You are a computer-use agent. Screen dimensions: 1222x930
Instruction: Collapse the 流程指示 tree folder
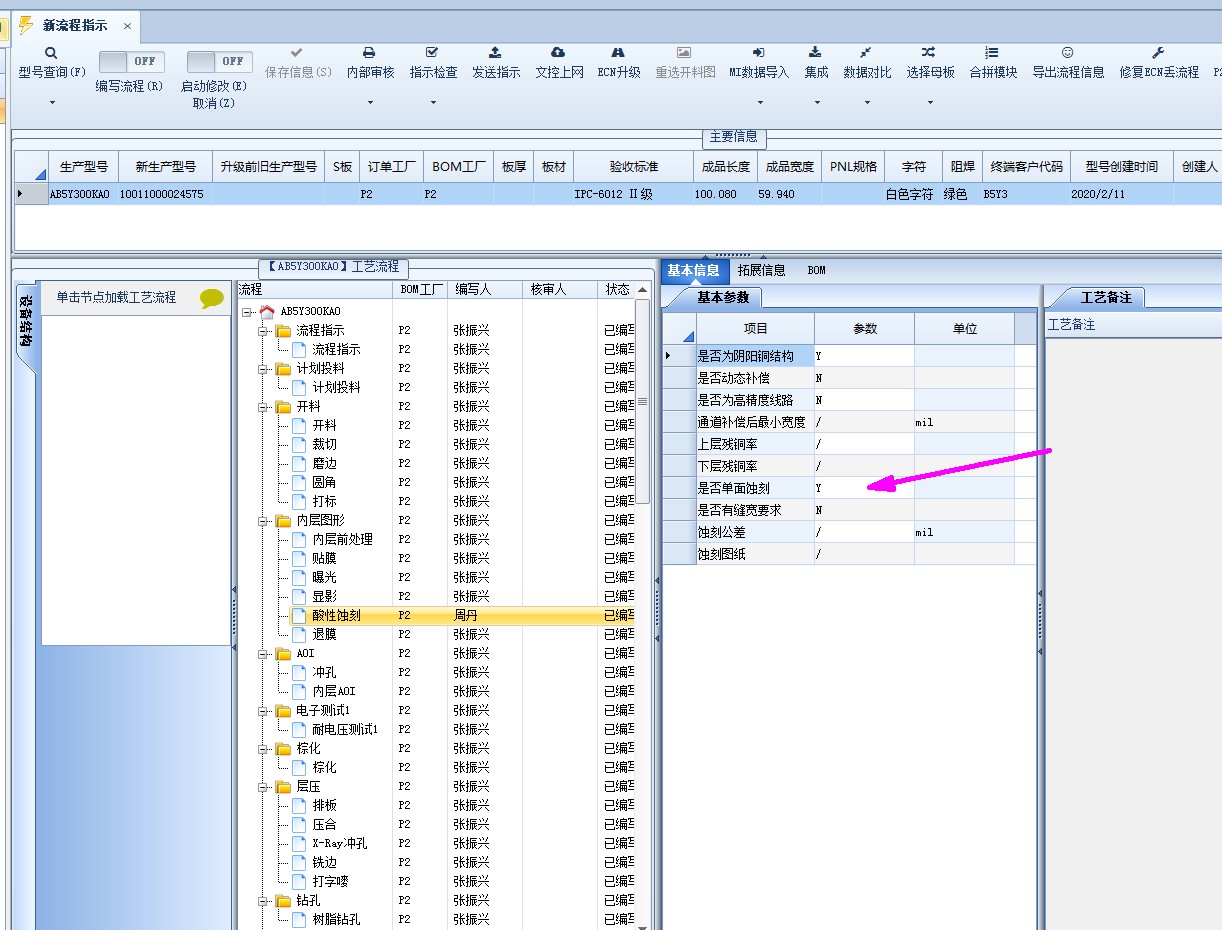(x=263, y=331)
